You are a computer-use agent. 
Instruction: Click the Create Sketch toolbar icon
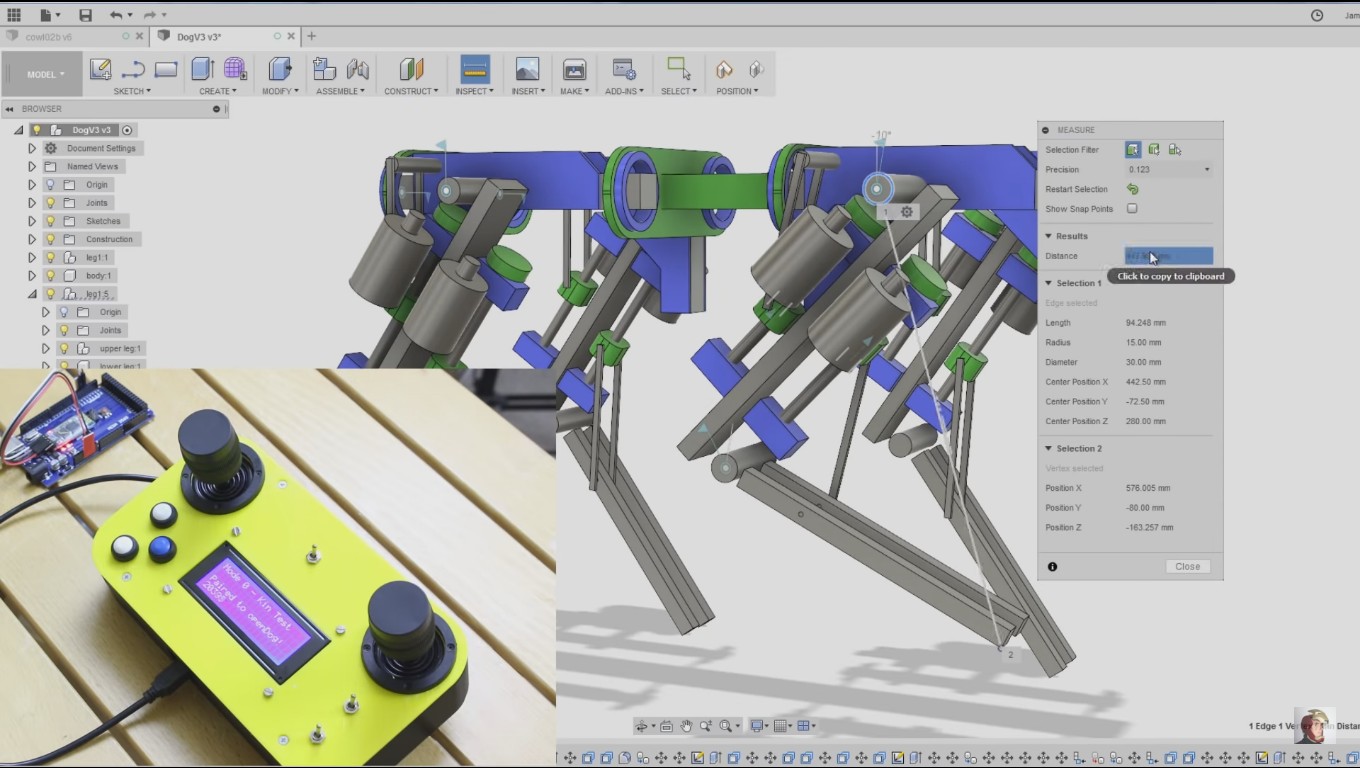100,69
